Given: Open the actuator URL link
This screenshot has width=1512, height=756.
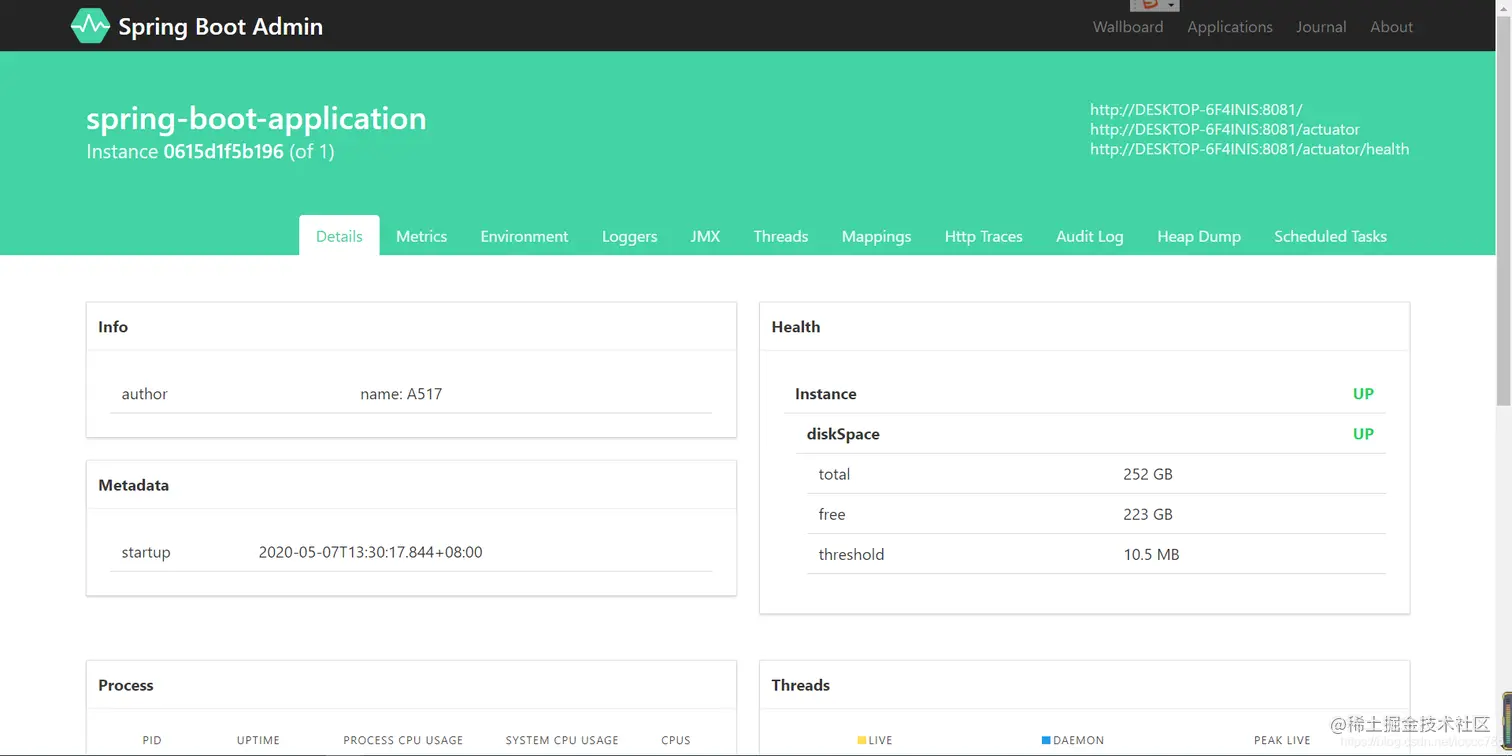Looking at the screenshot, I should pyautogui.click(x=1224, y=129).
